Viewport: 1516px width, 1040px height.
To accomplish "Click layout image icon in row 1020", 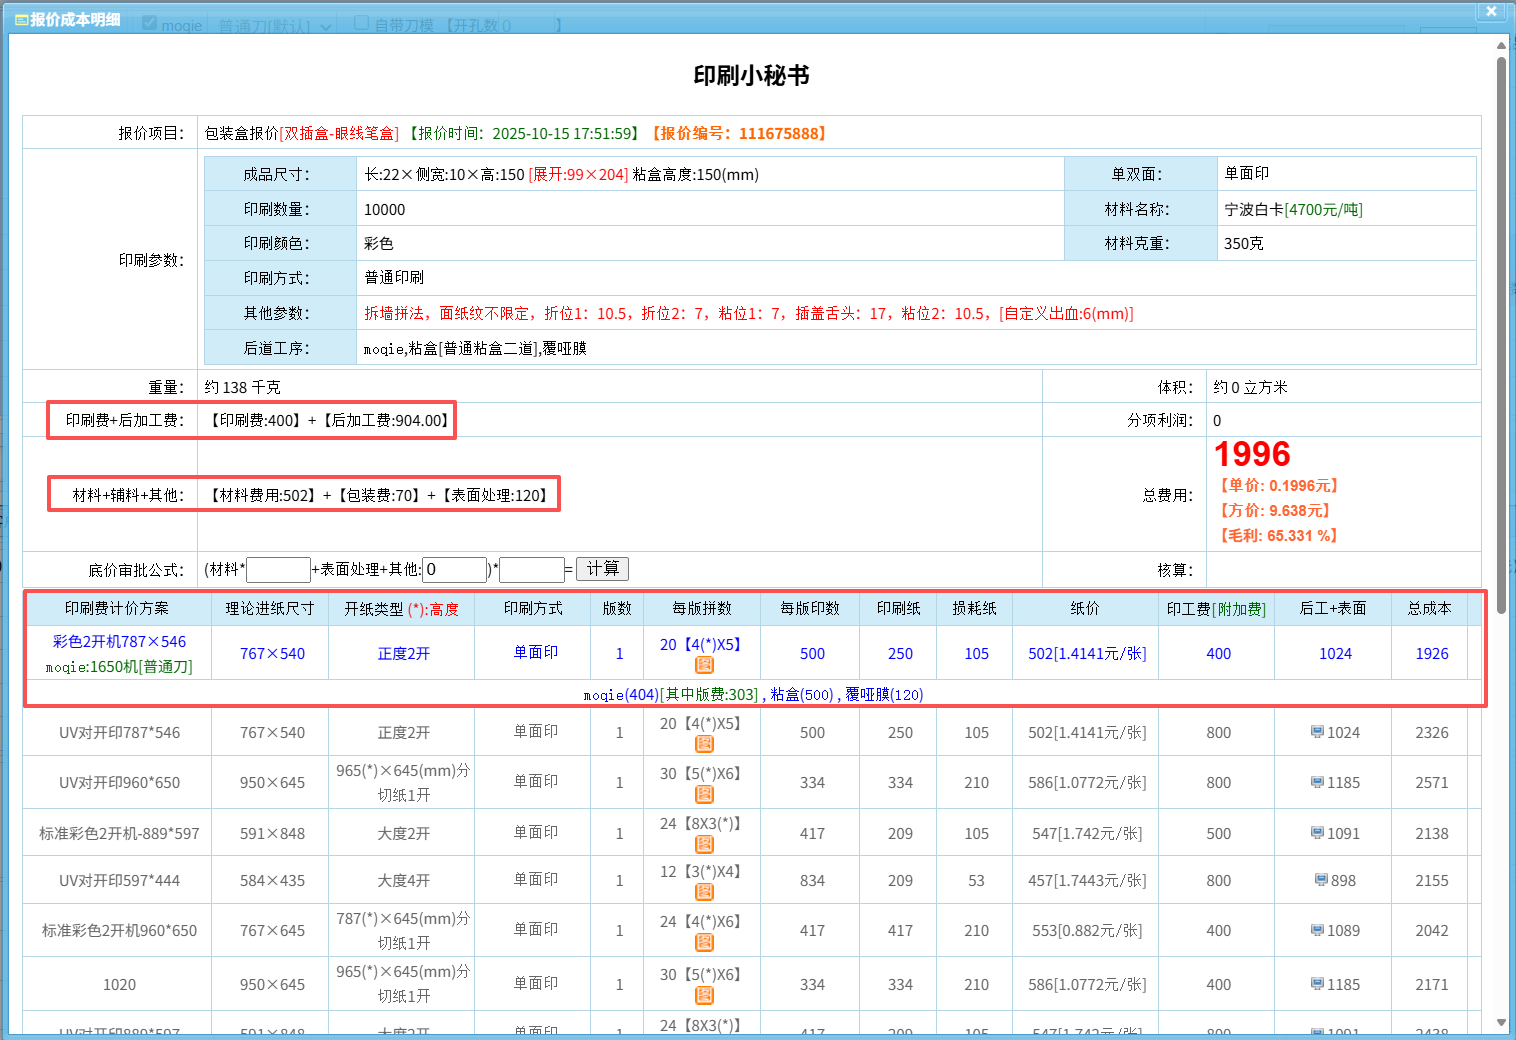I will [704, 995].
